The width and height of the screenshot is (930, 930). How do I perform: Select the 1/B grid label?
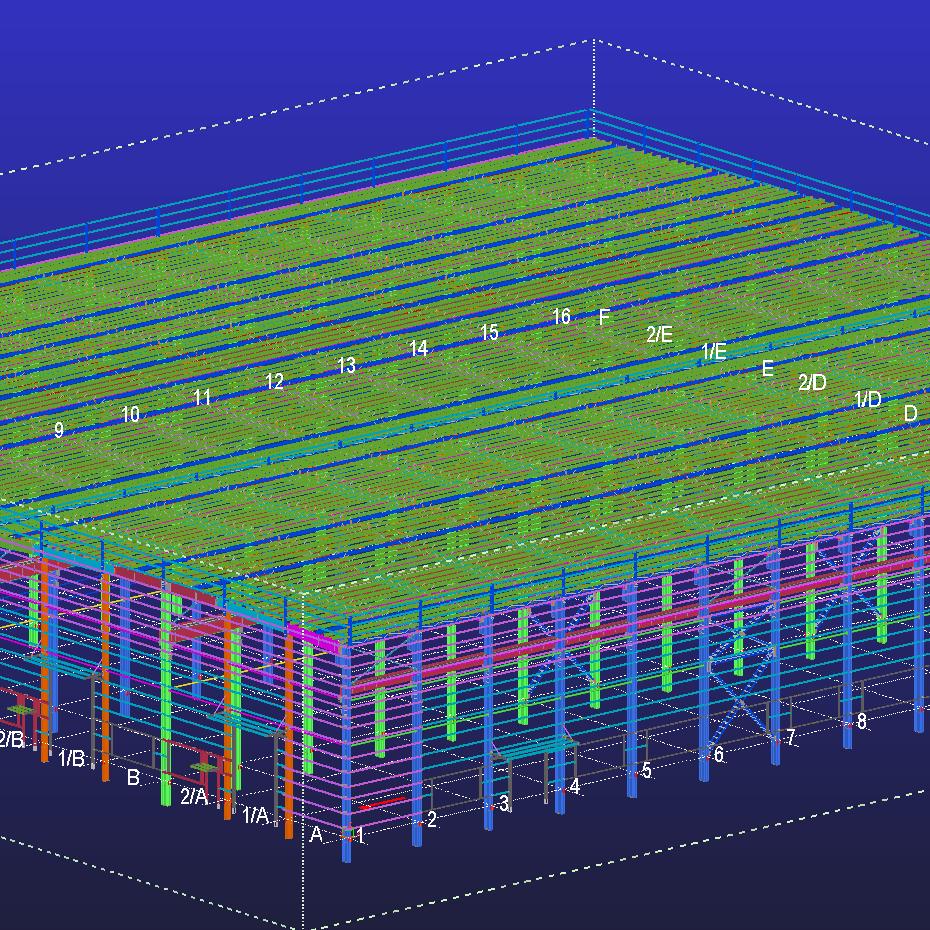71,759
